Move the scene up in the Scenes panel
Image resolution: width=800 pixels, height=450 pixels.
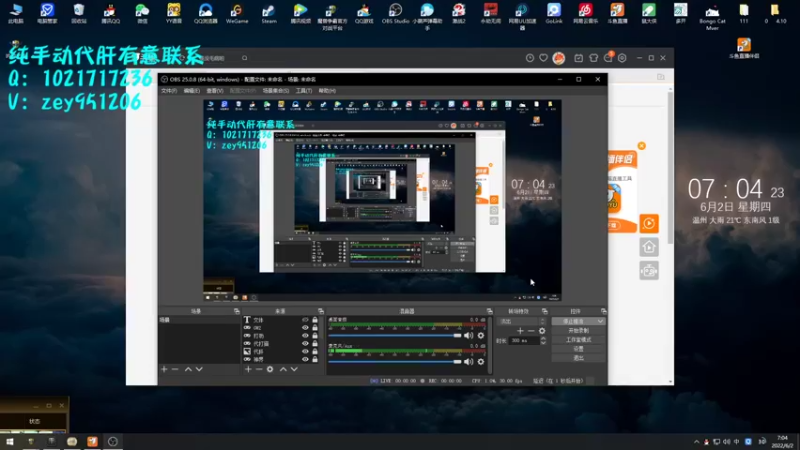point(188,369)
